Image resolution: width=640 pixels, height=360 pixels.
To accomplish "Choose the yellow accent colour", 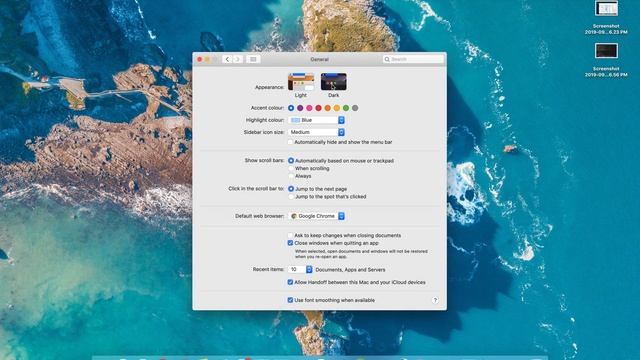I will pos(337,108).
